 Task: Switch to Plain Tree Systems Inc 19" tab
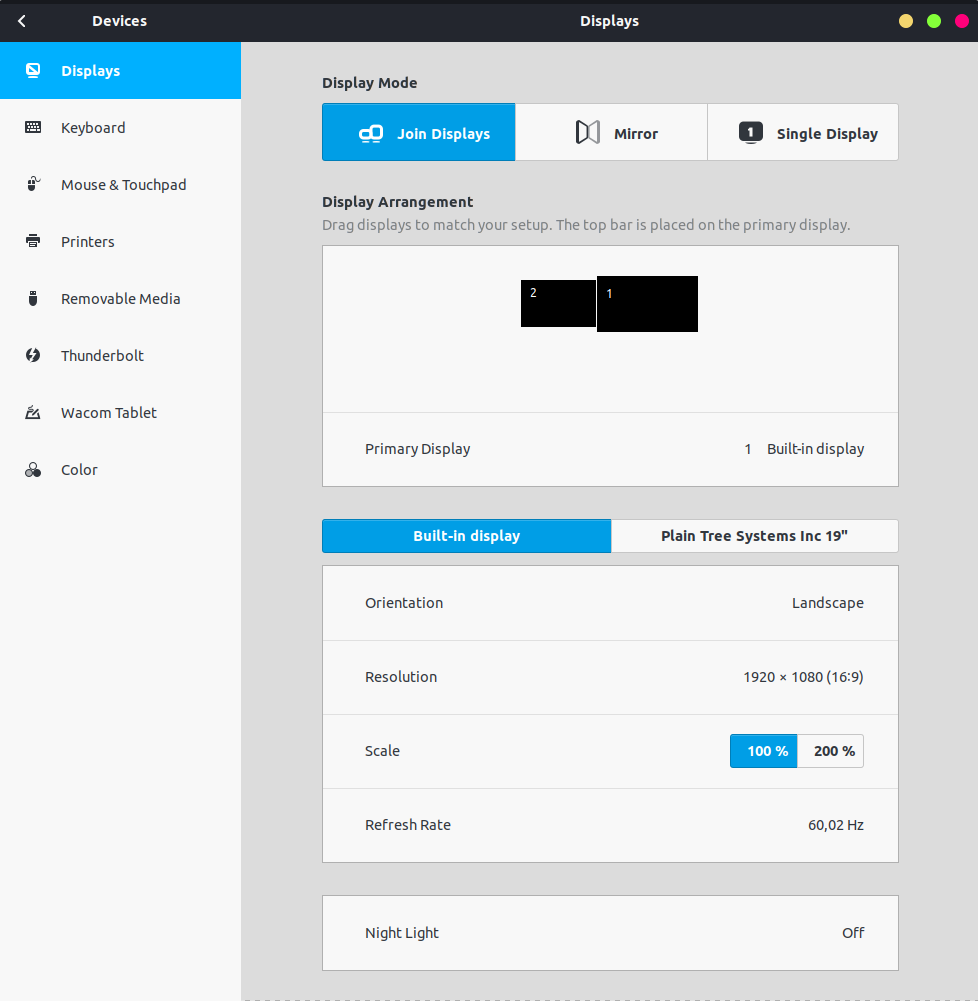[x=755, y=536]
